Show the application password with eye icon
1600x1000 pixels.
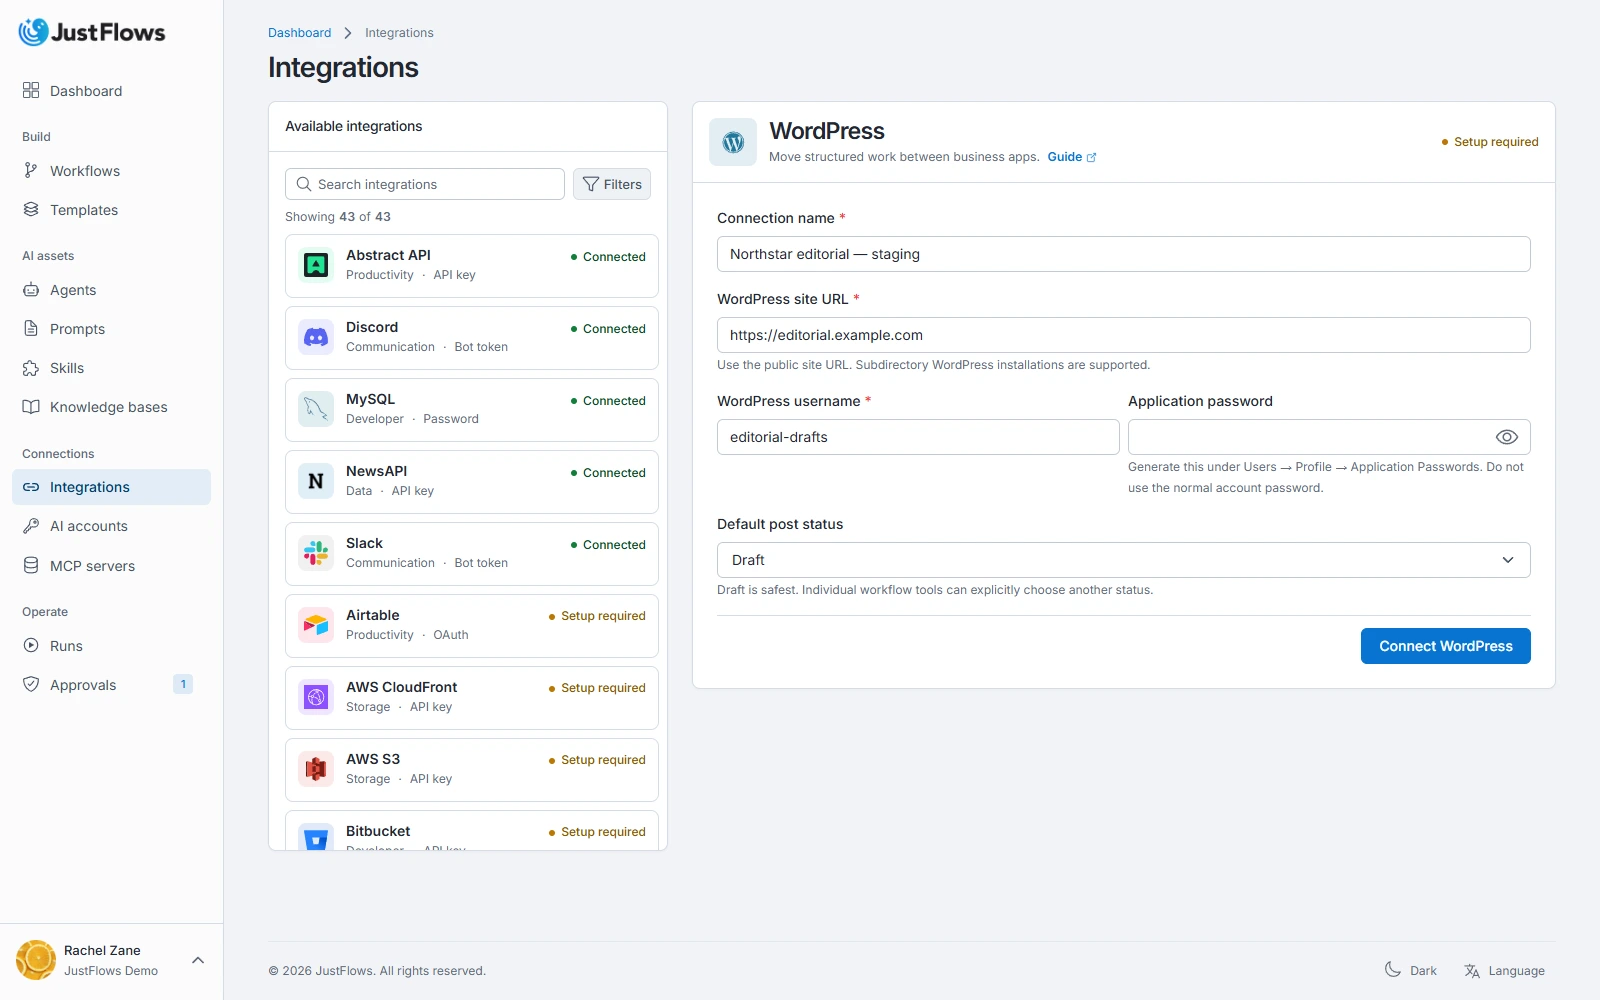click(x=1507, y=437)
